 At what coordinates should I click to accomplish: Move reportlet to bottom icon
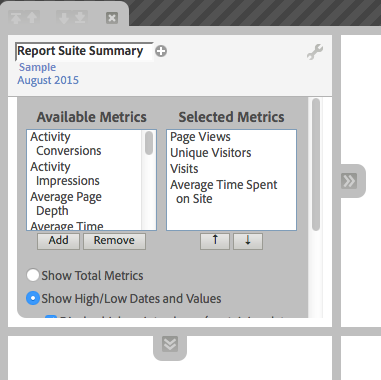pos(80,17)
